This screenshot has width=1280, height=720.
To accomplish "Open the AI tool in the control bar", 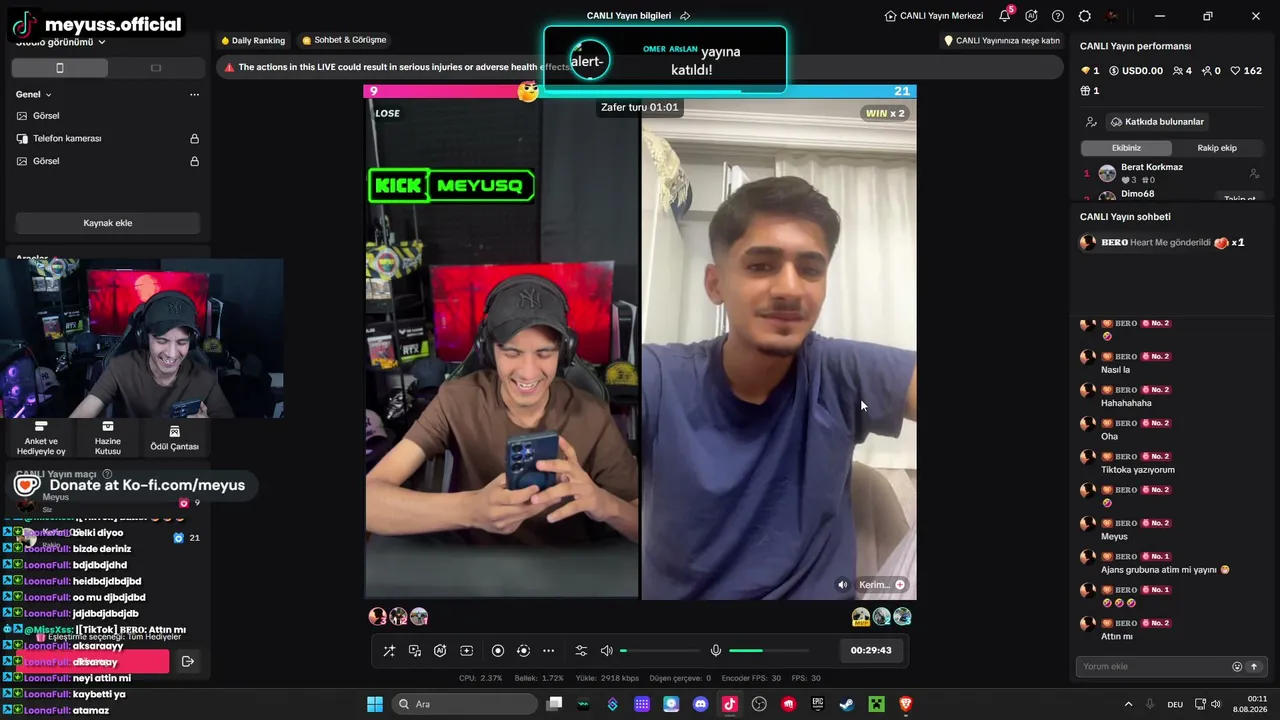I will coord(440,651).
